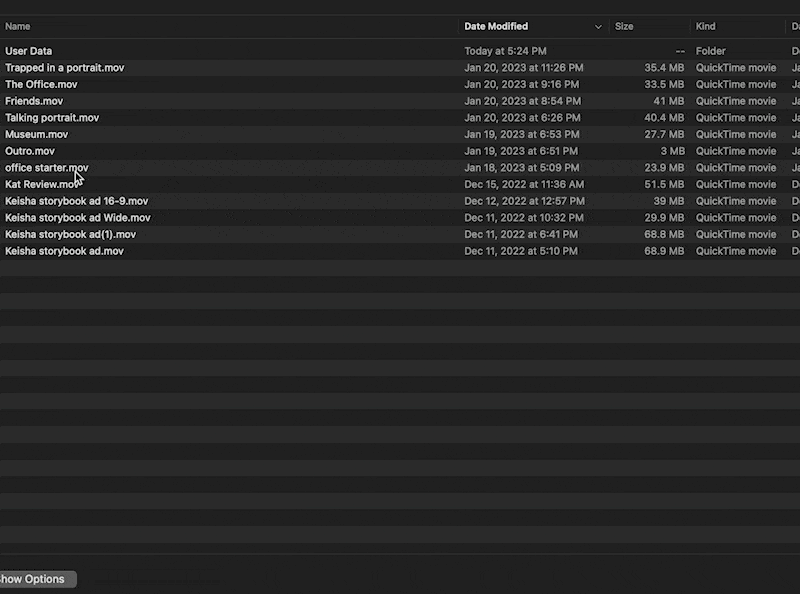The image size is (800, 594).
Task: Click date Jan 18, 2023 at 5:09 PM
Action: (522, 168)
